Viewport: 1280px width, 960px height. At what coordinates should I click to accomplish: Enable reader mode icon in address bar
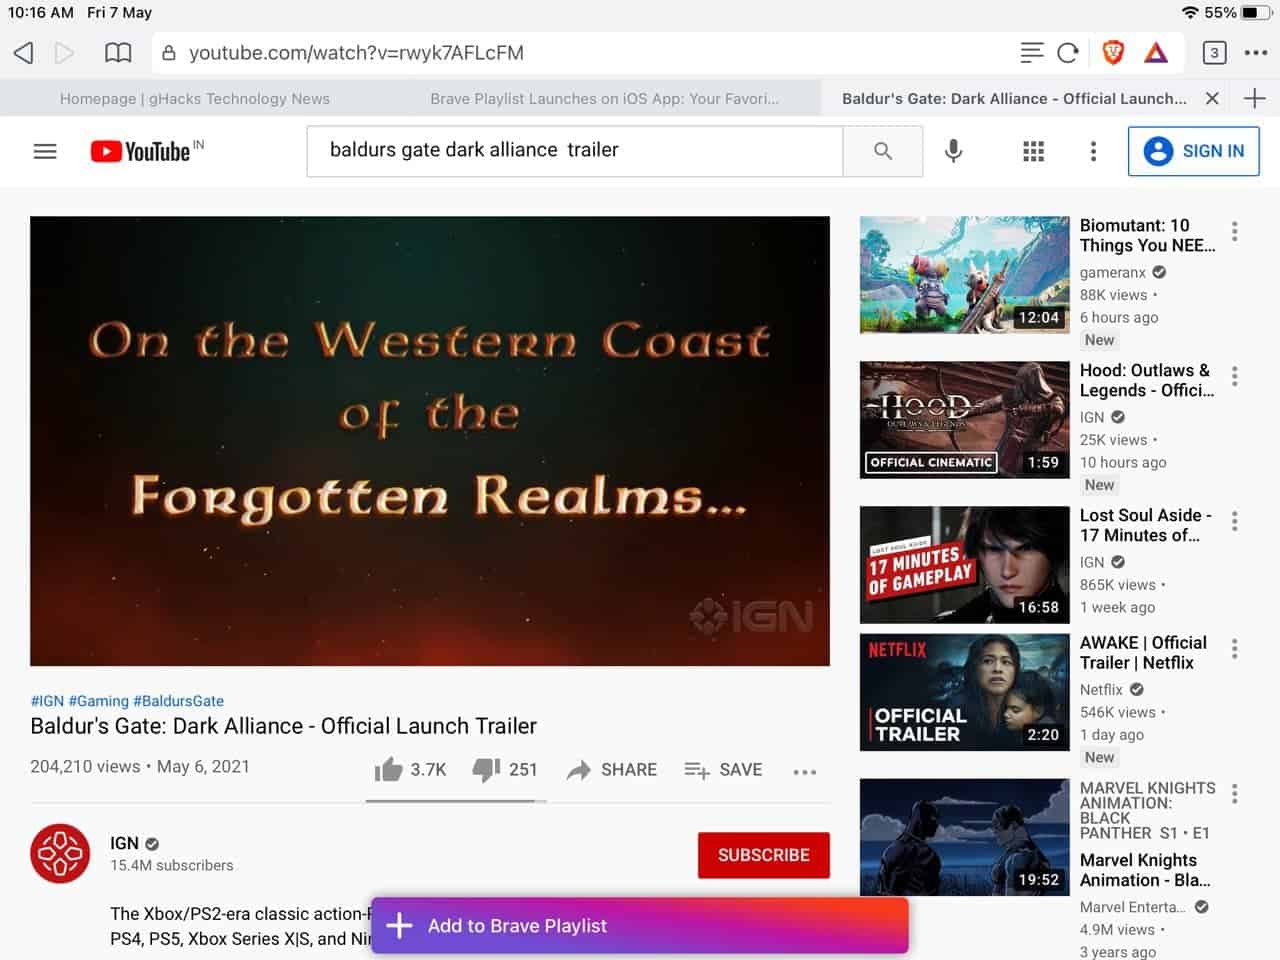tap(1031, 53)
